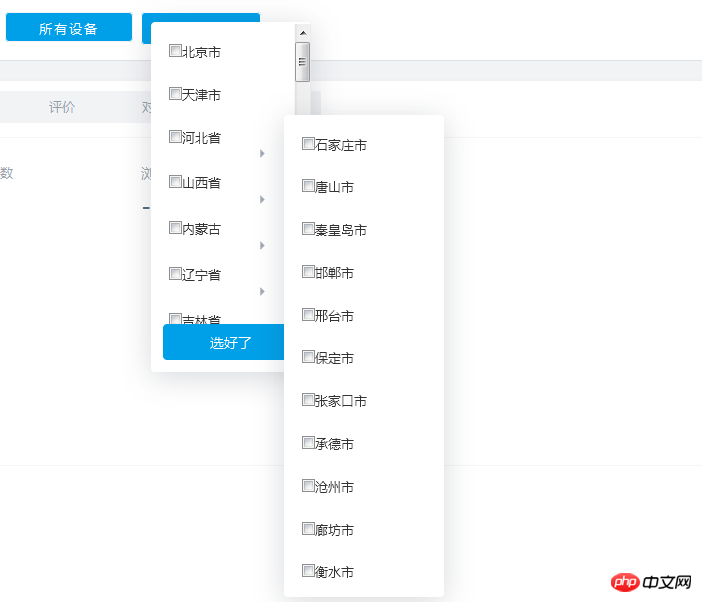Click the 沧州市 label text
The image size is (702, 602).
334,487
